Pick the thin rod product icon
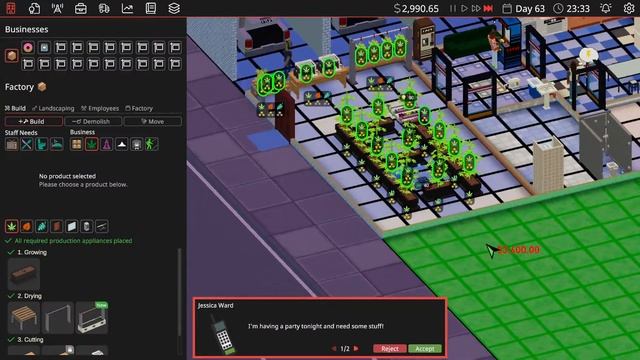This screenshot has width=640, height=360. click(x=102, y=226)
